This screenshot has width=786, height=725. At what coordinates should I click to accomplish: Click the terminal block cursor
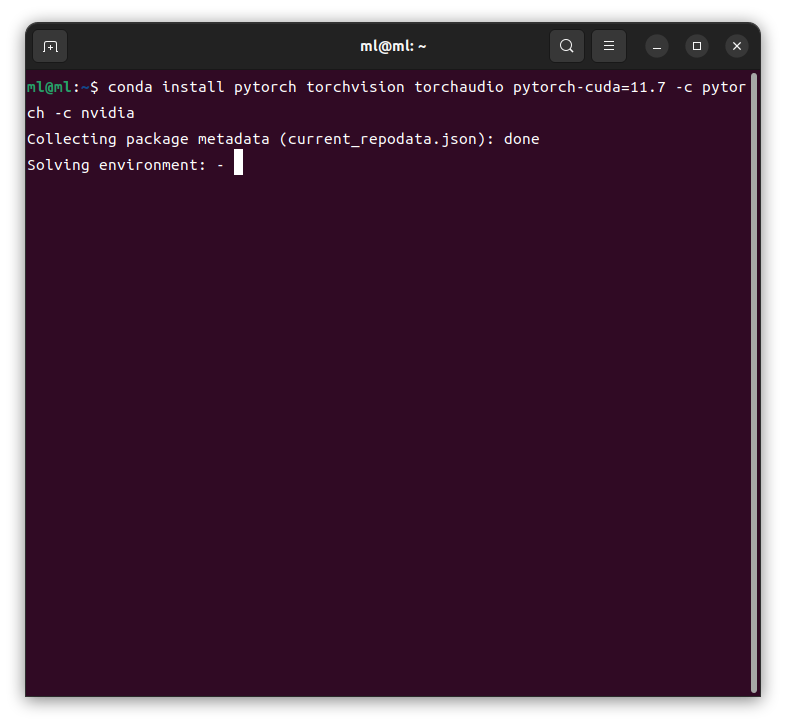(x=238, y=162)
